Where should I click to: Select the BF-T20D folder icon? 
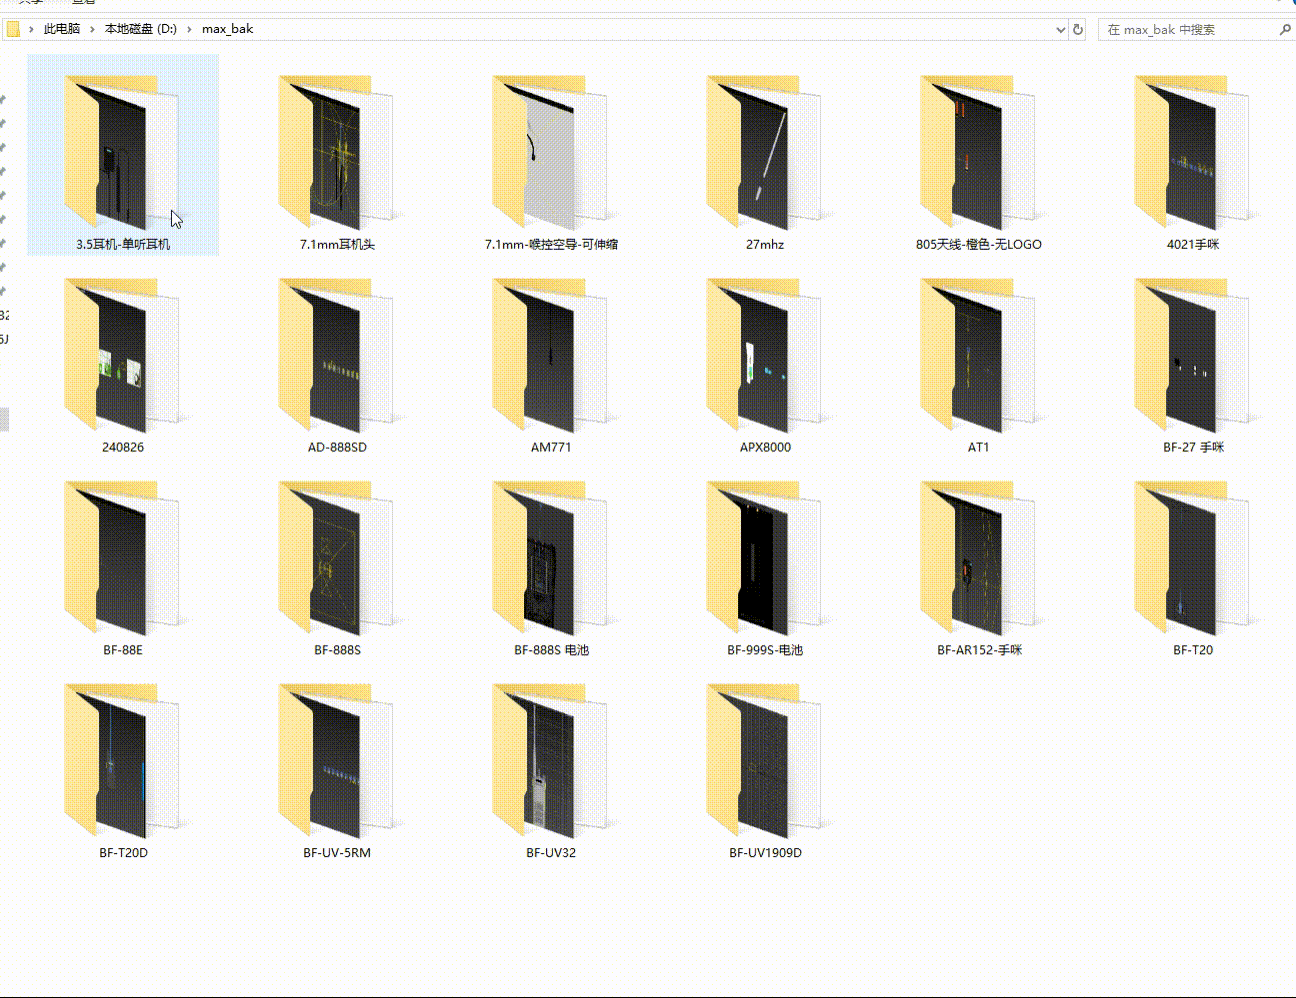pos(122,762)
